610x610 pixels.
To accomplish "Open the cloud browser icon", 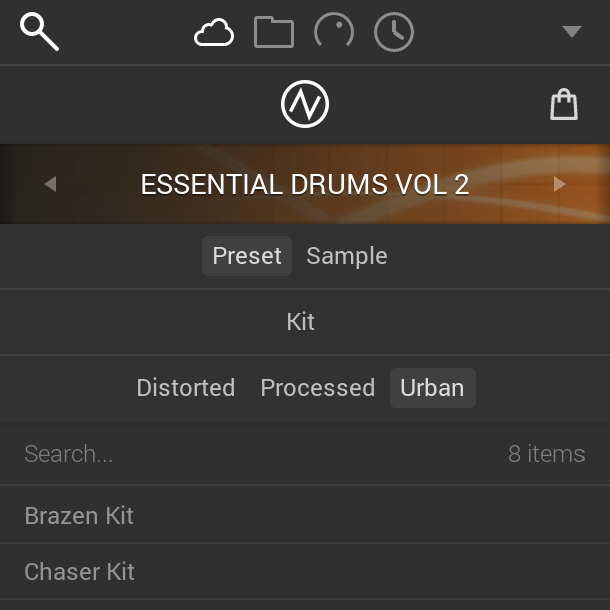I will (x=214, y=32).
